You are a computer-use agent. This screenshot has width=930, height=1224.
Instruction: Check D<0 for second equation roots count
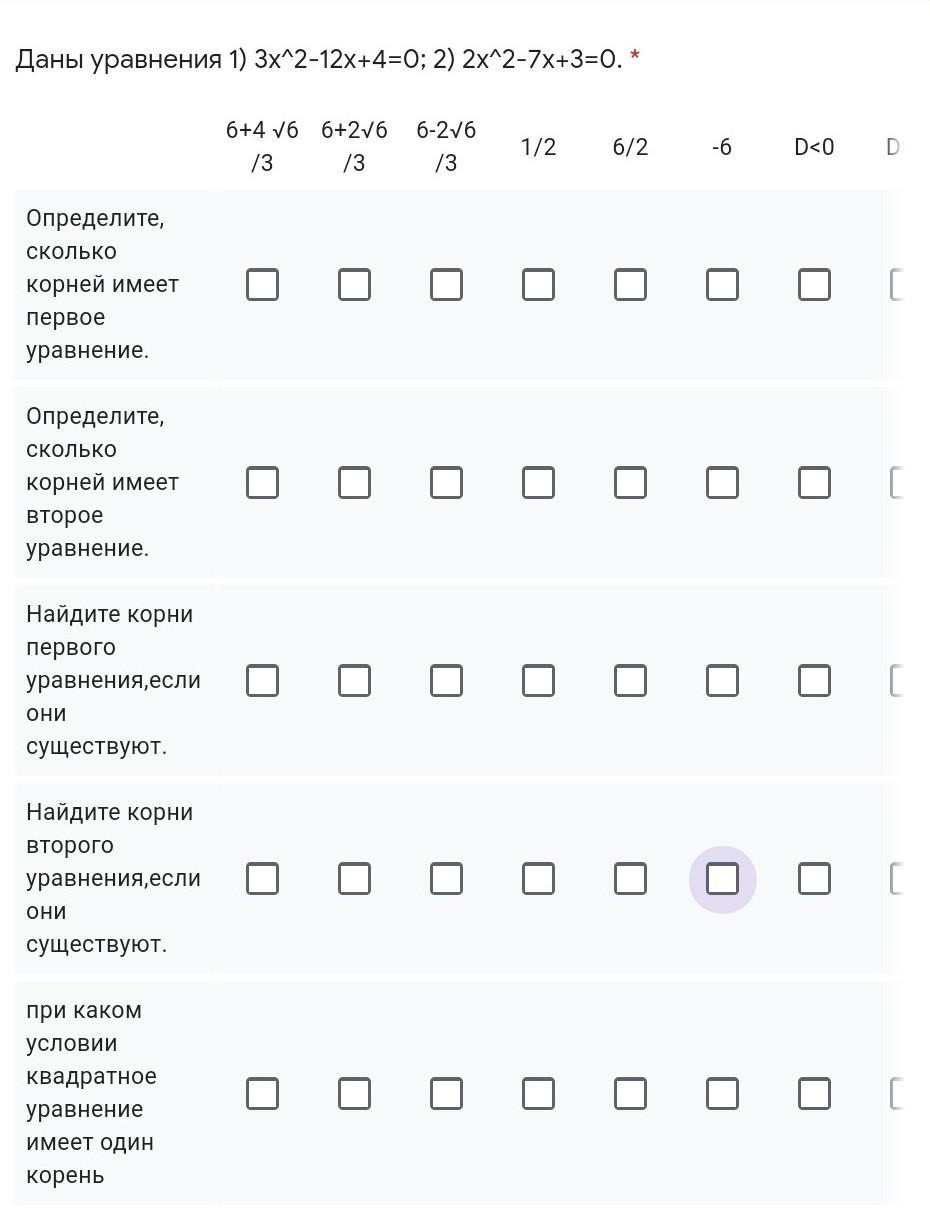pyautogui.click(x=814, y=483)
